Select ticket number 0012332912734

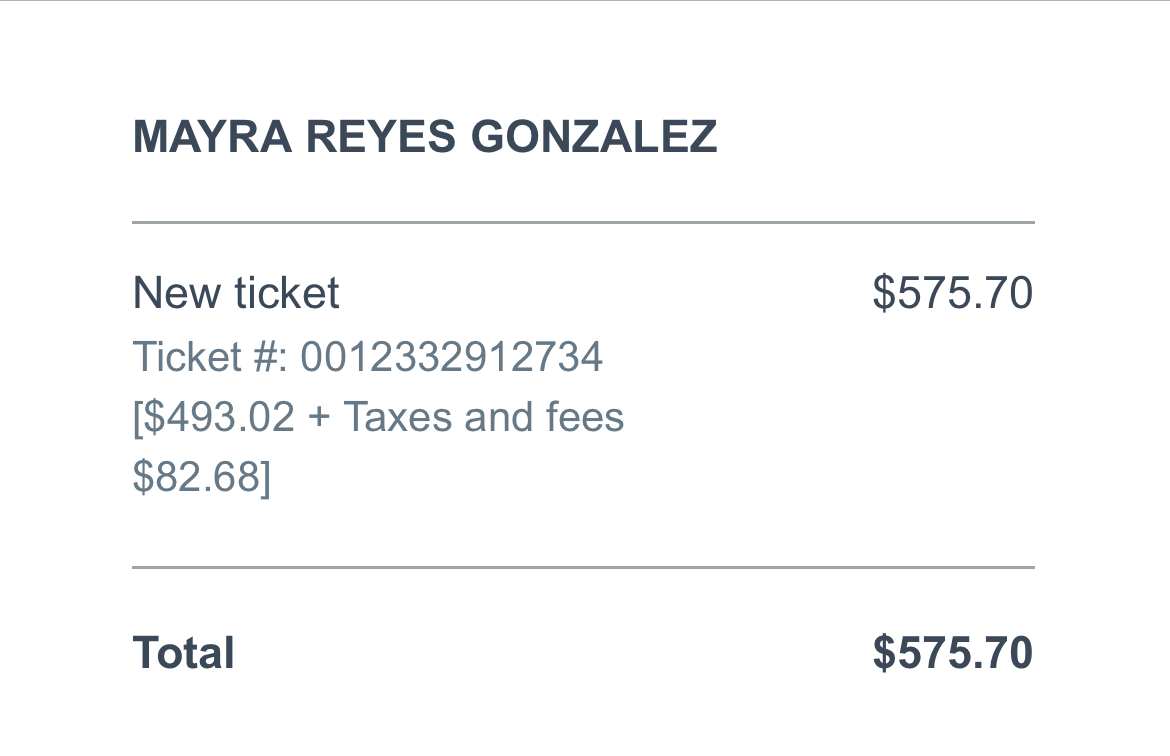[451, 356]
